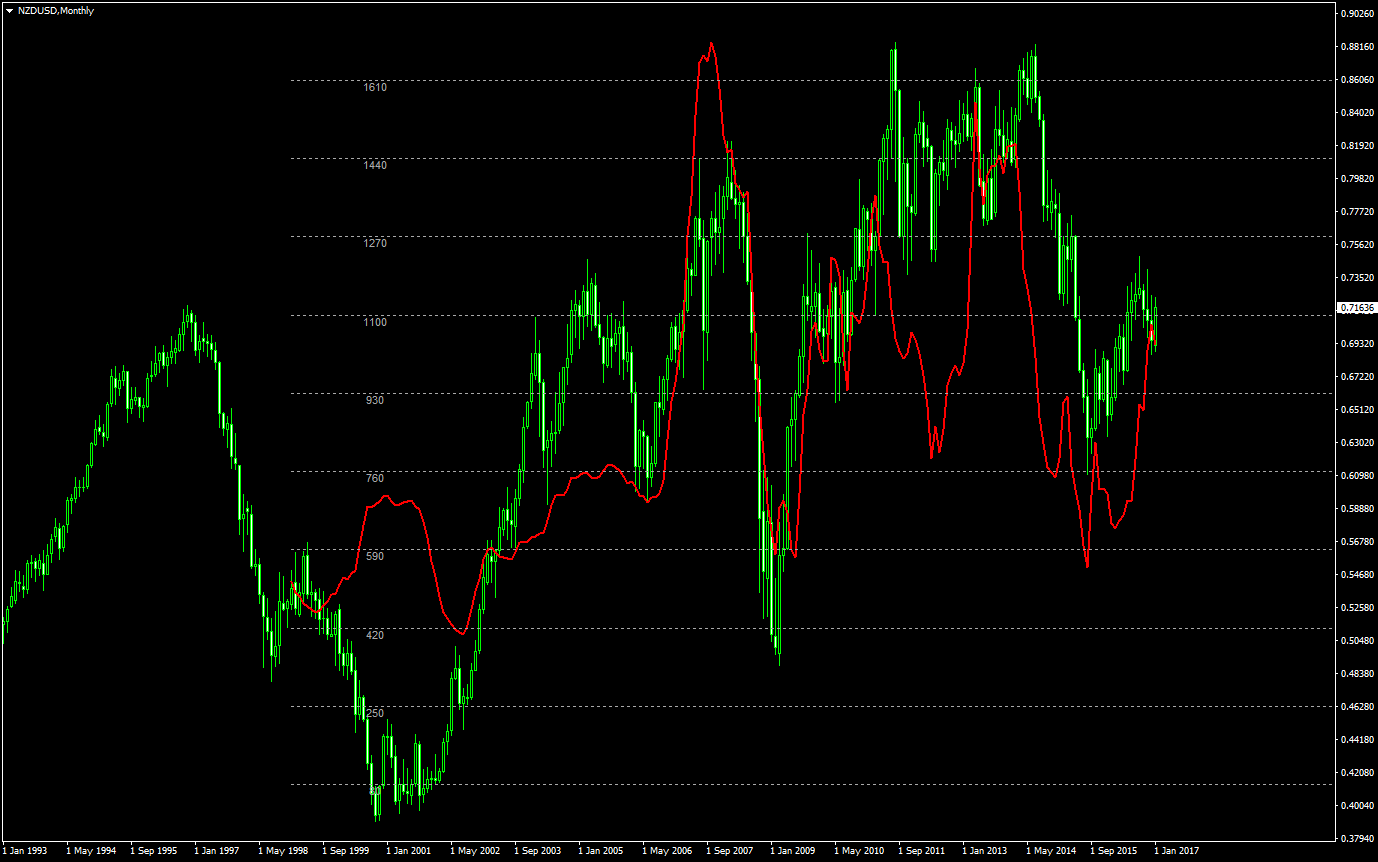1378x862 pixels.
Task: Click the 1 Jan 1993 date label
Action: (26, 851)
